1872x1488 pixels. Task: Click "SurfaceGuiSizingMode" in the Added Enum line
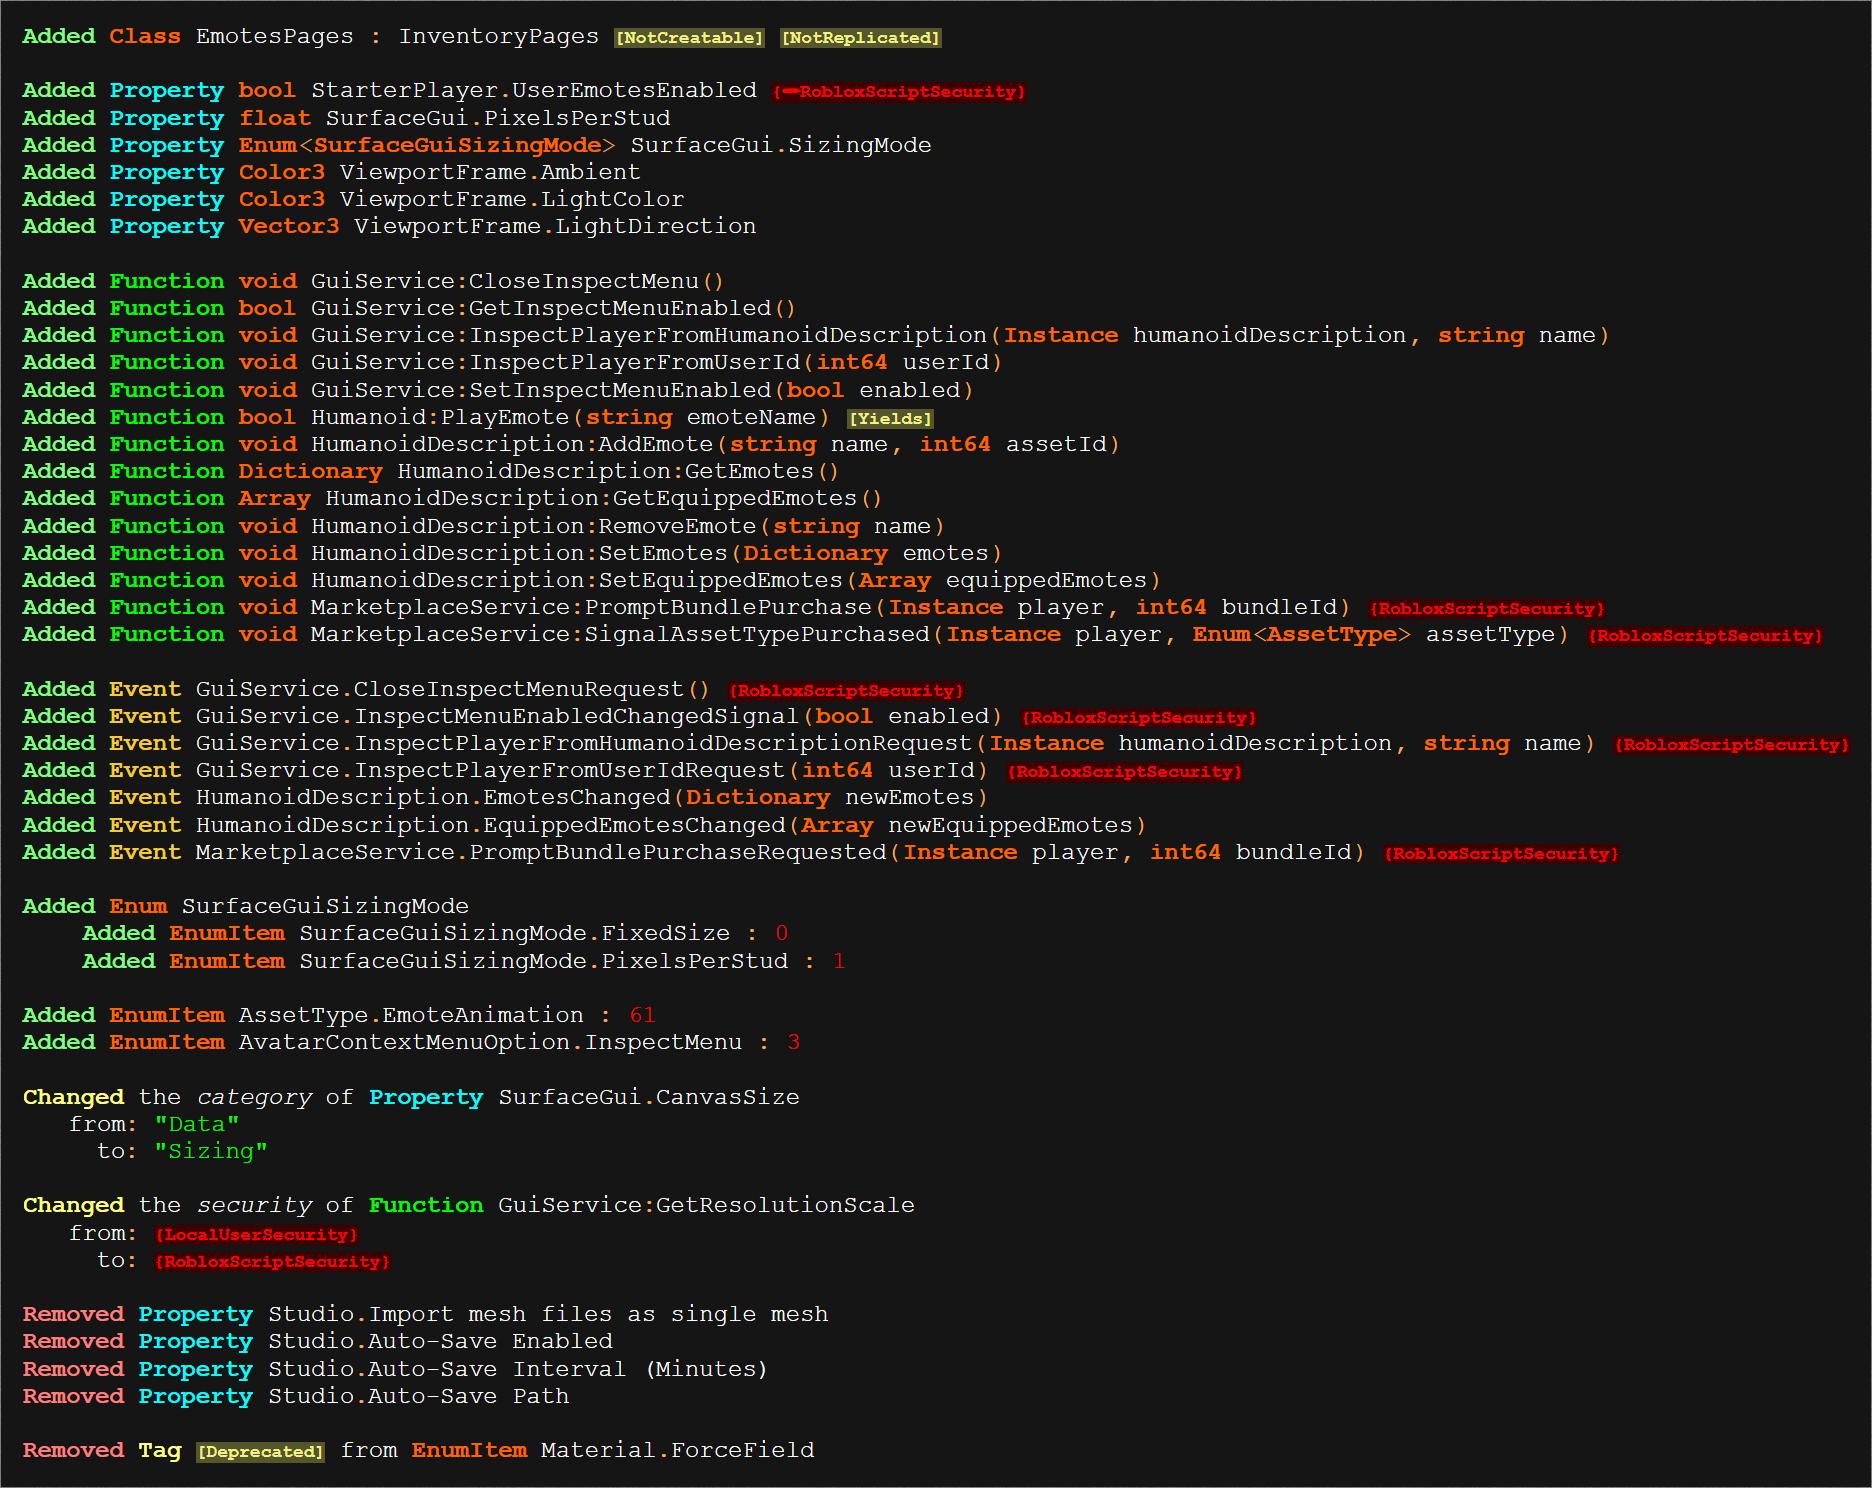pos(325,906)
